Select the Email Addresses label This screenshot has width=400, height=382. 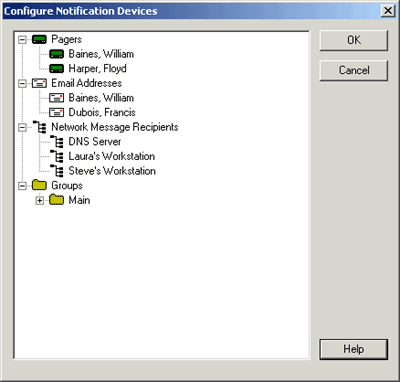pyautogui.click(x=87, y=83)
